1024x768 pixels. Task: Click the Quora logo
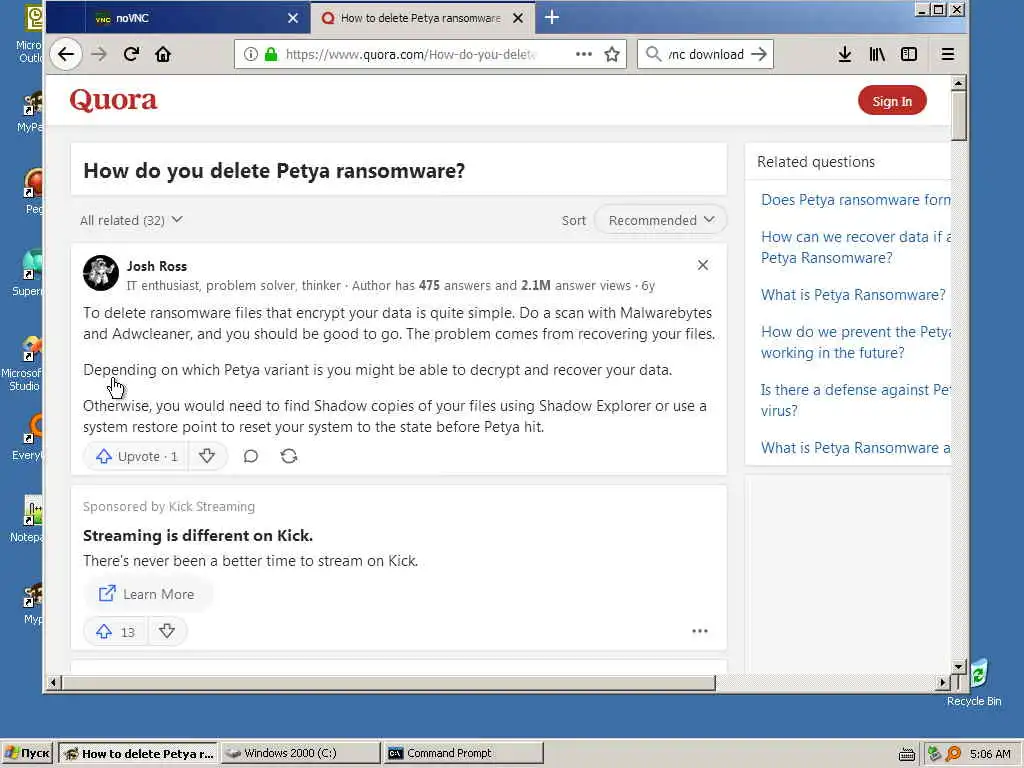(113, 100)
